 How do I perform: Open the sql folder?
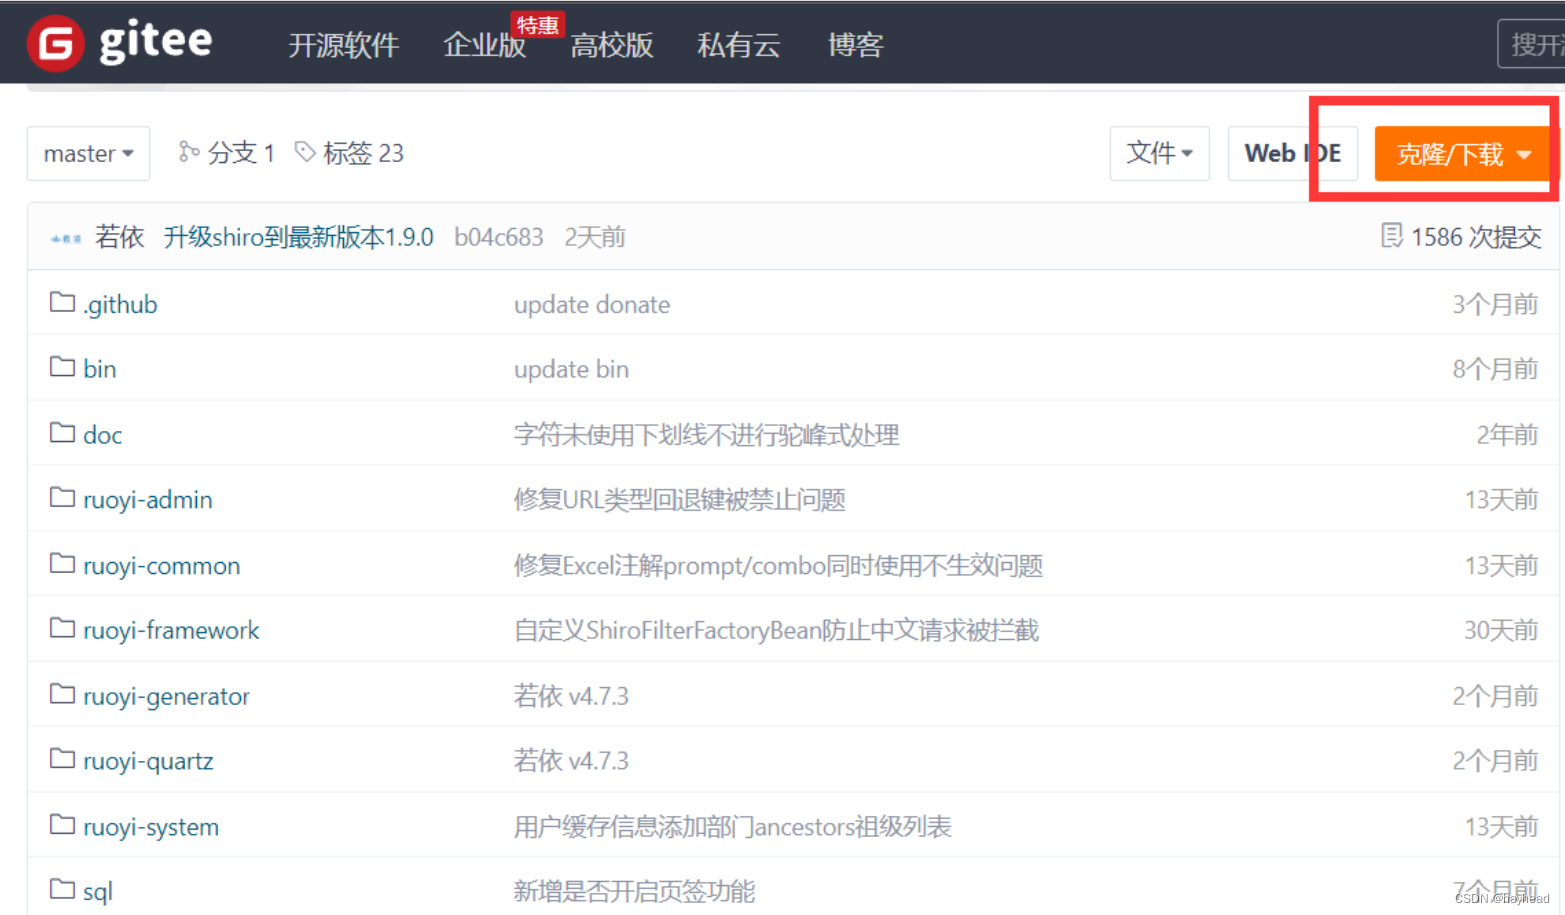[97, 891]
